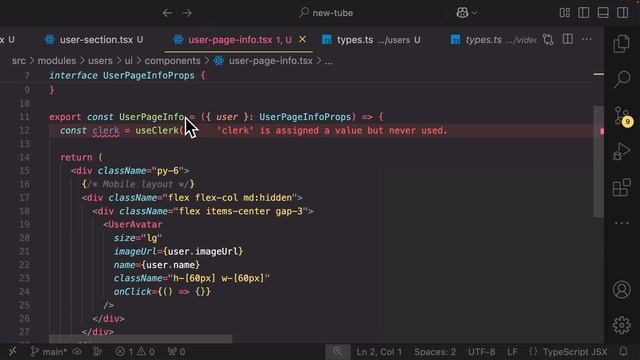Expand the breadcrumb ellipsis symbol list
640x360 pixels.
pyautogui.click(x=329, y=61)
